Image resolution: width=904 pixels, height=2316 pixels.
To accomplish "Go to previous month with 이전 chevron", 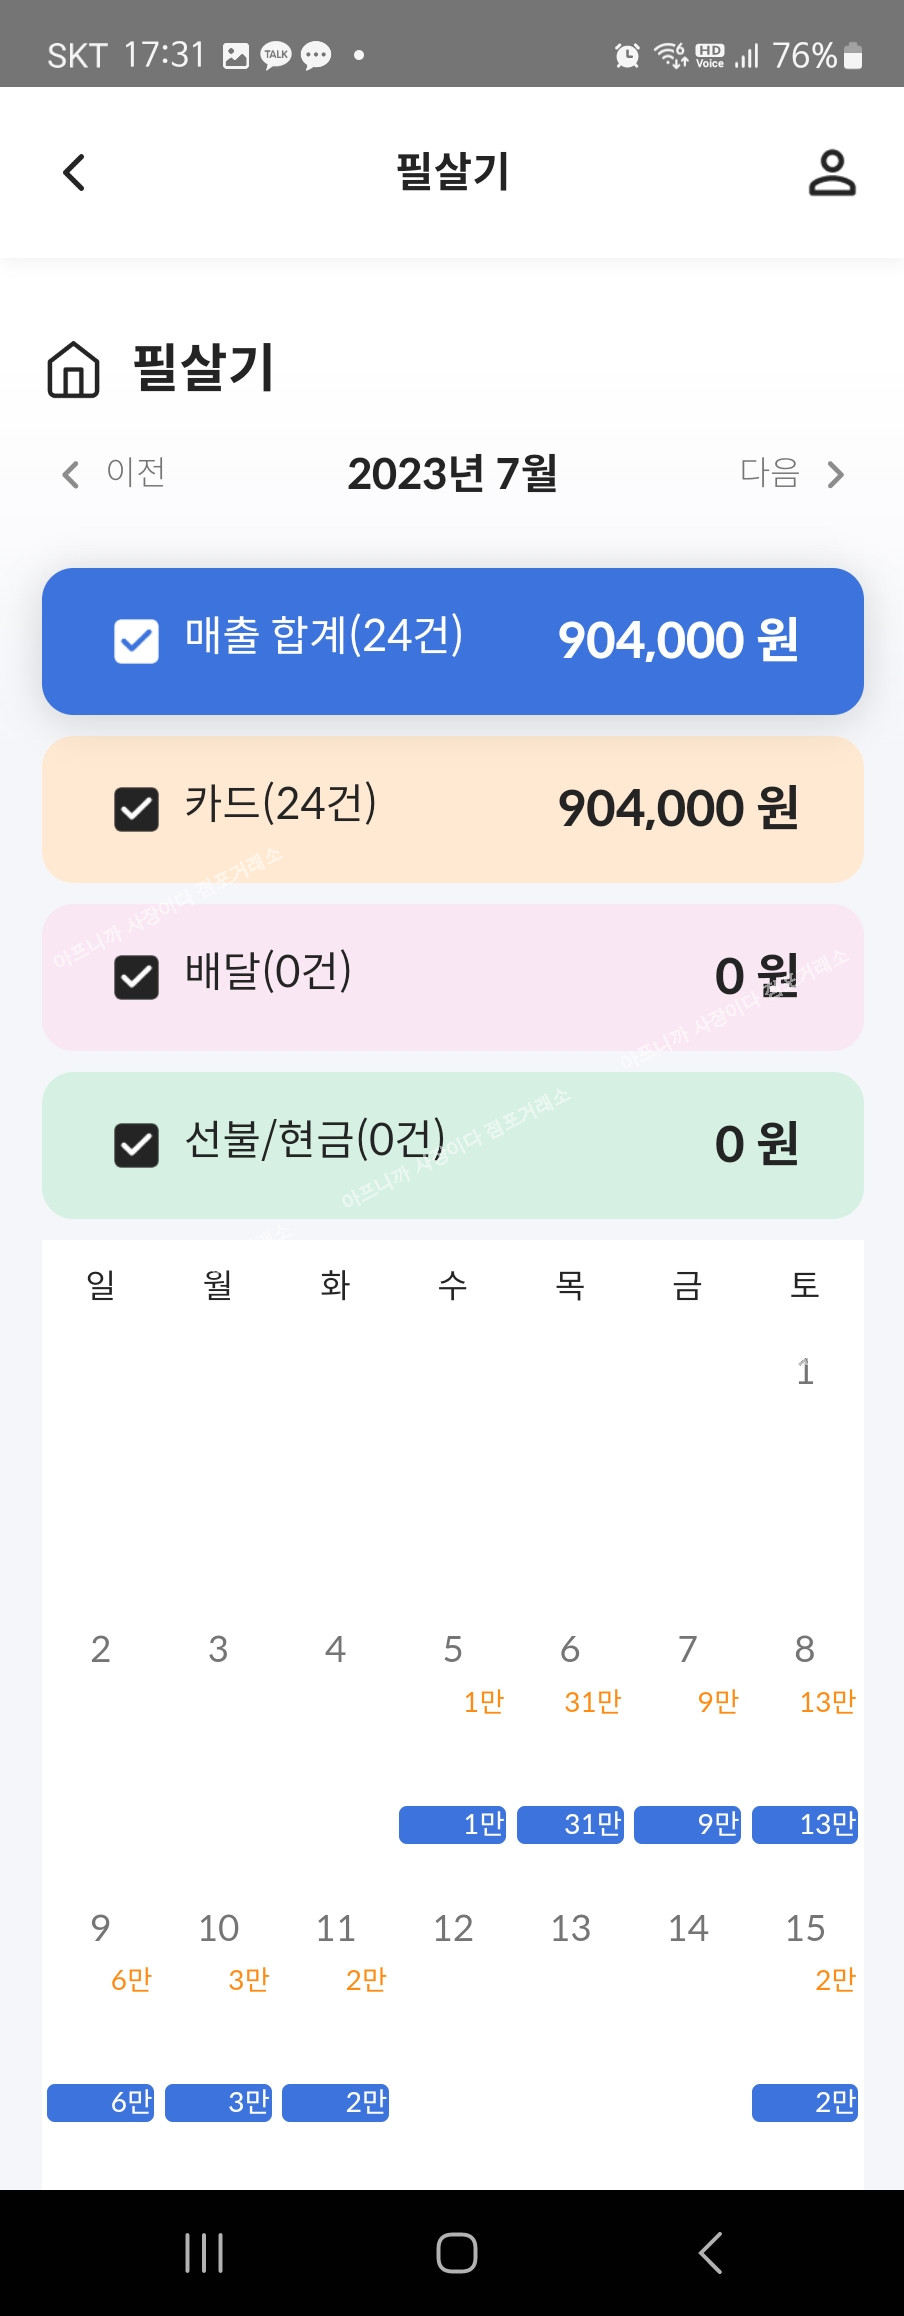I will tap(72, 474).
